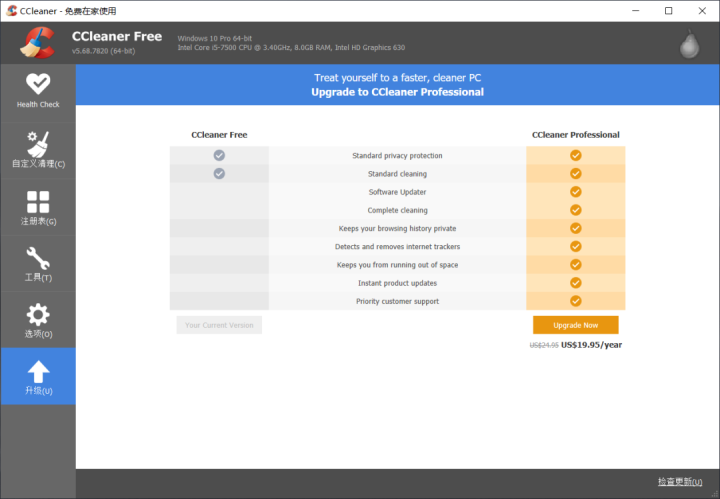Viewport: 720px width, 499px height.
Task: Click the v5.68.7820 version text
Action: [103, 51]
